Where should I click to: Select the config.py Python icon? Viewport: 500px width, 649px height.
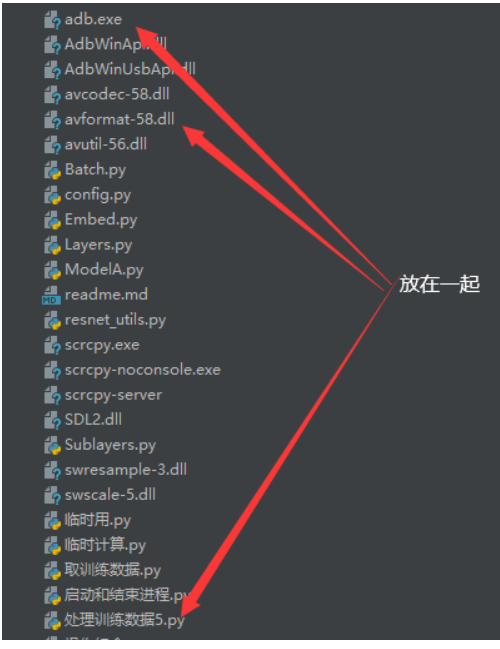pos(52,195)
